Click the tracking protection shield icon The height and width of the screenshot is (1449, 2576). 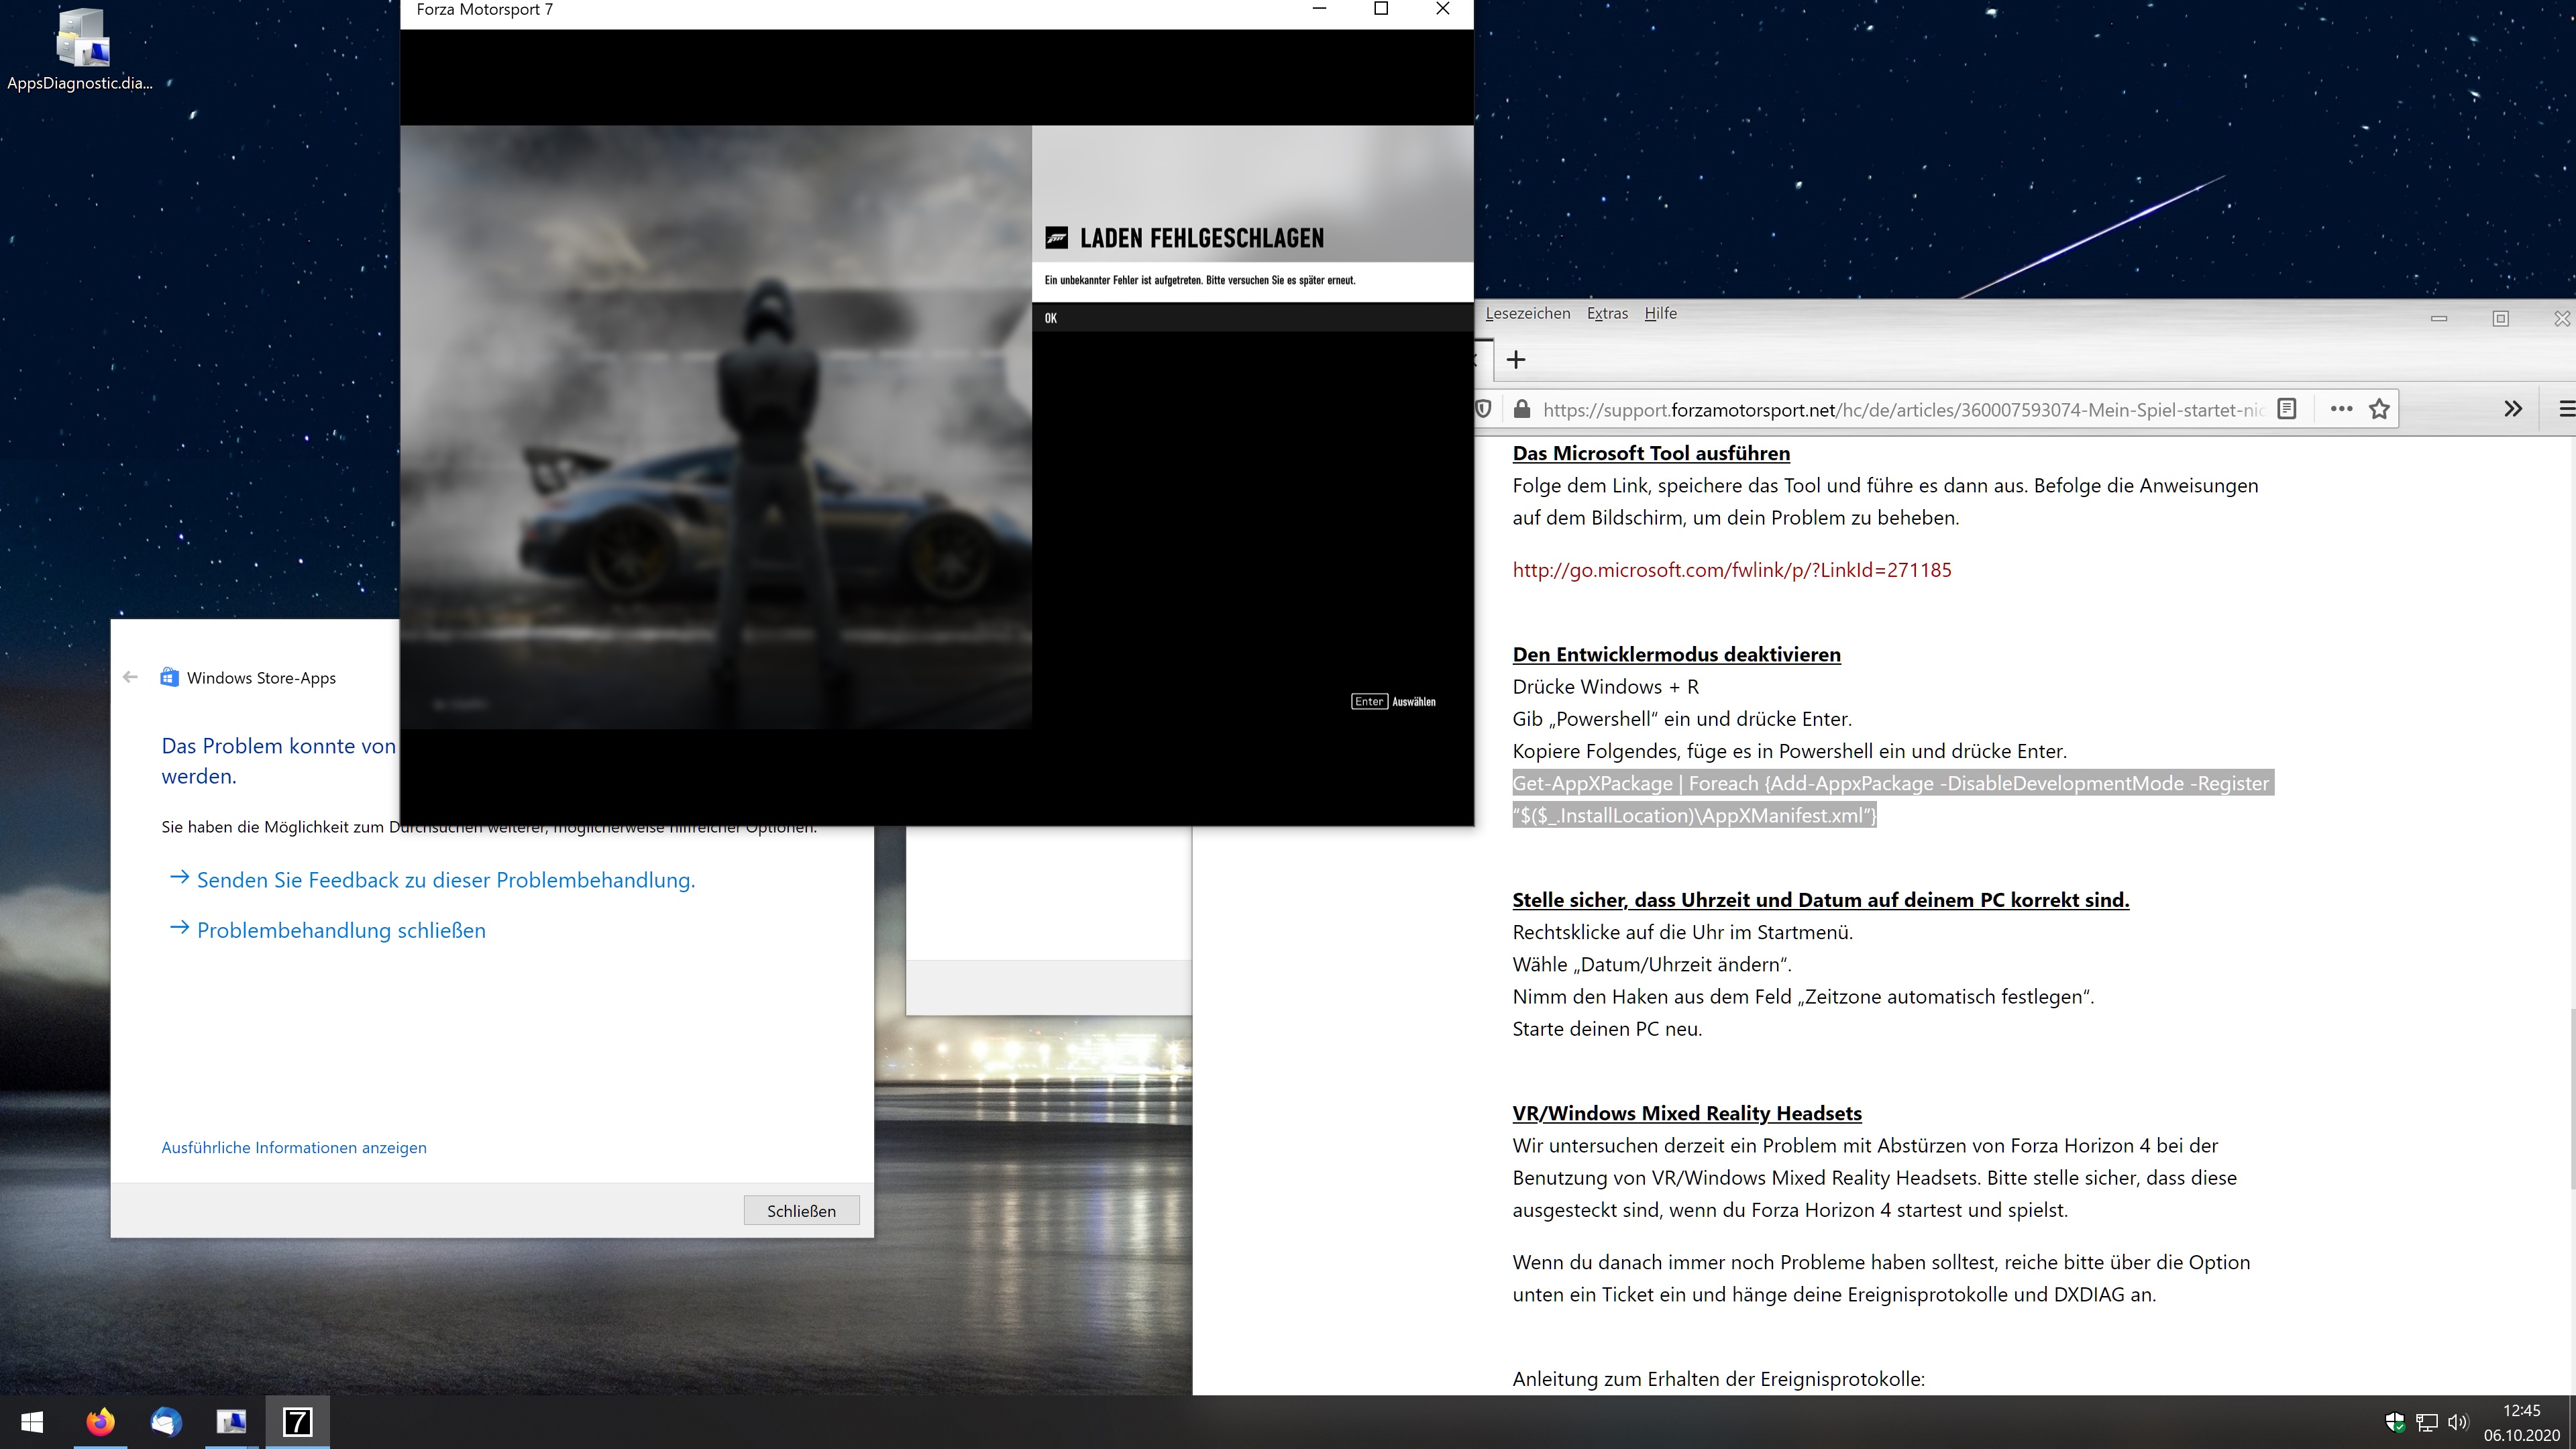click(x=1484, y=409)
